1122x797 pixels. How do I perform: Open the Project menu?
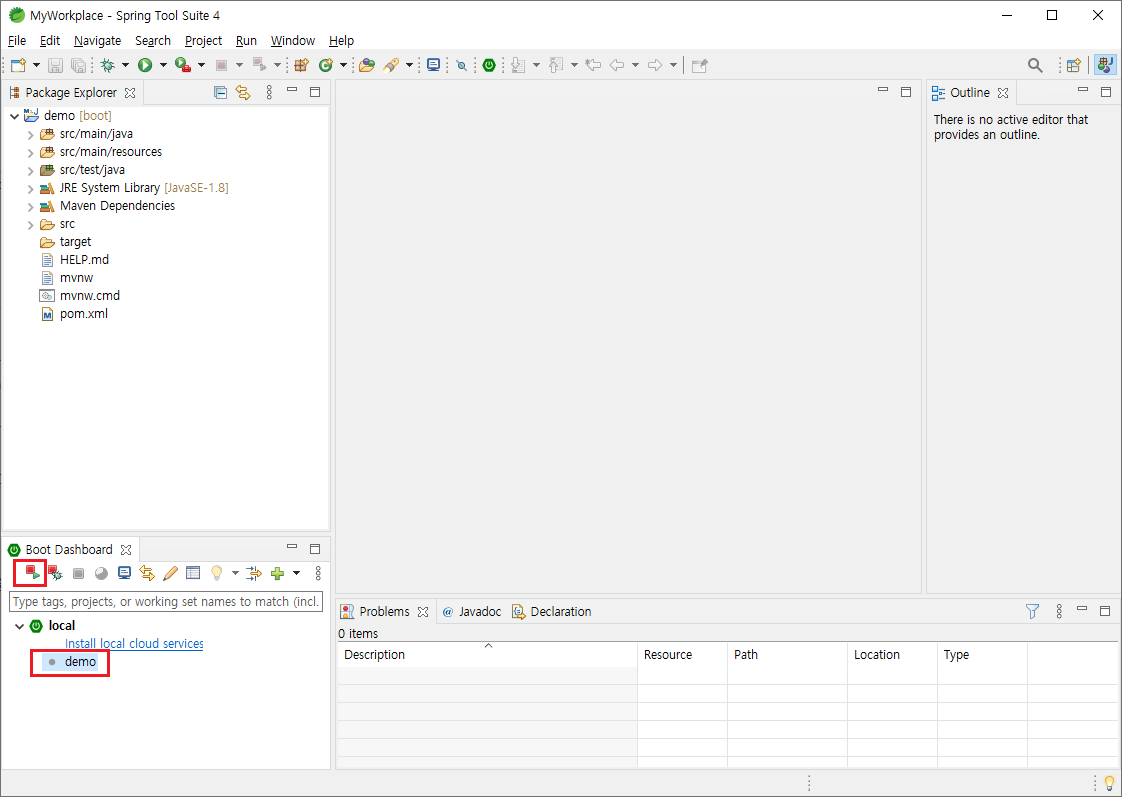(203, 41)
